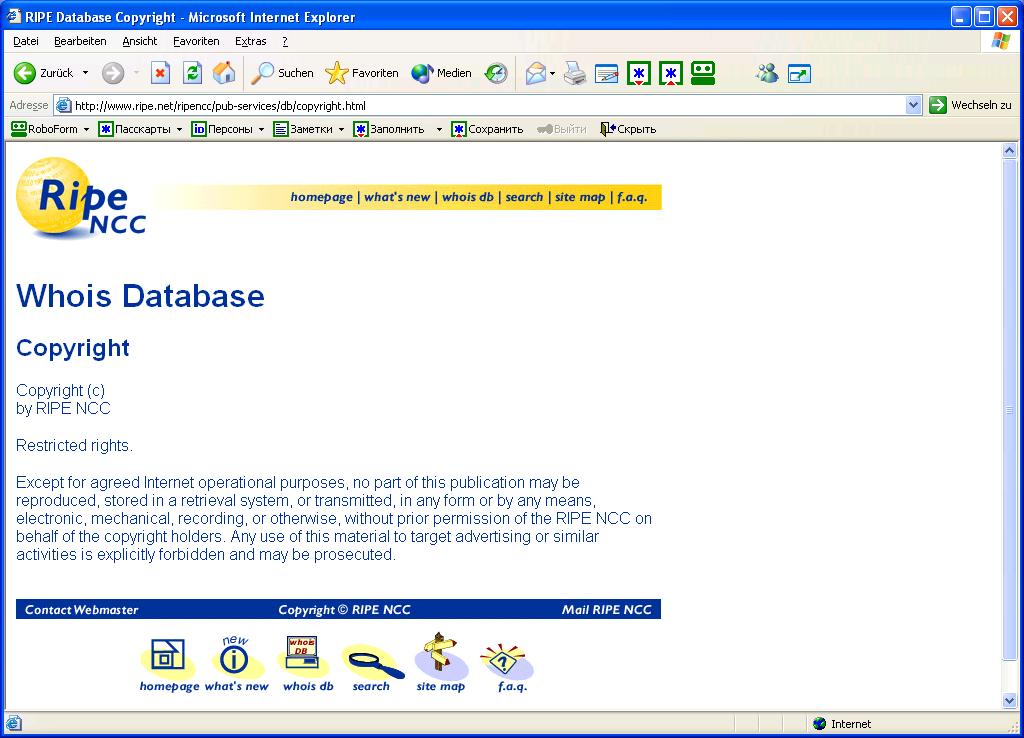
Task: Click the Edit page toolbar icon
Action: click(607, 73)
